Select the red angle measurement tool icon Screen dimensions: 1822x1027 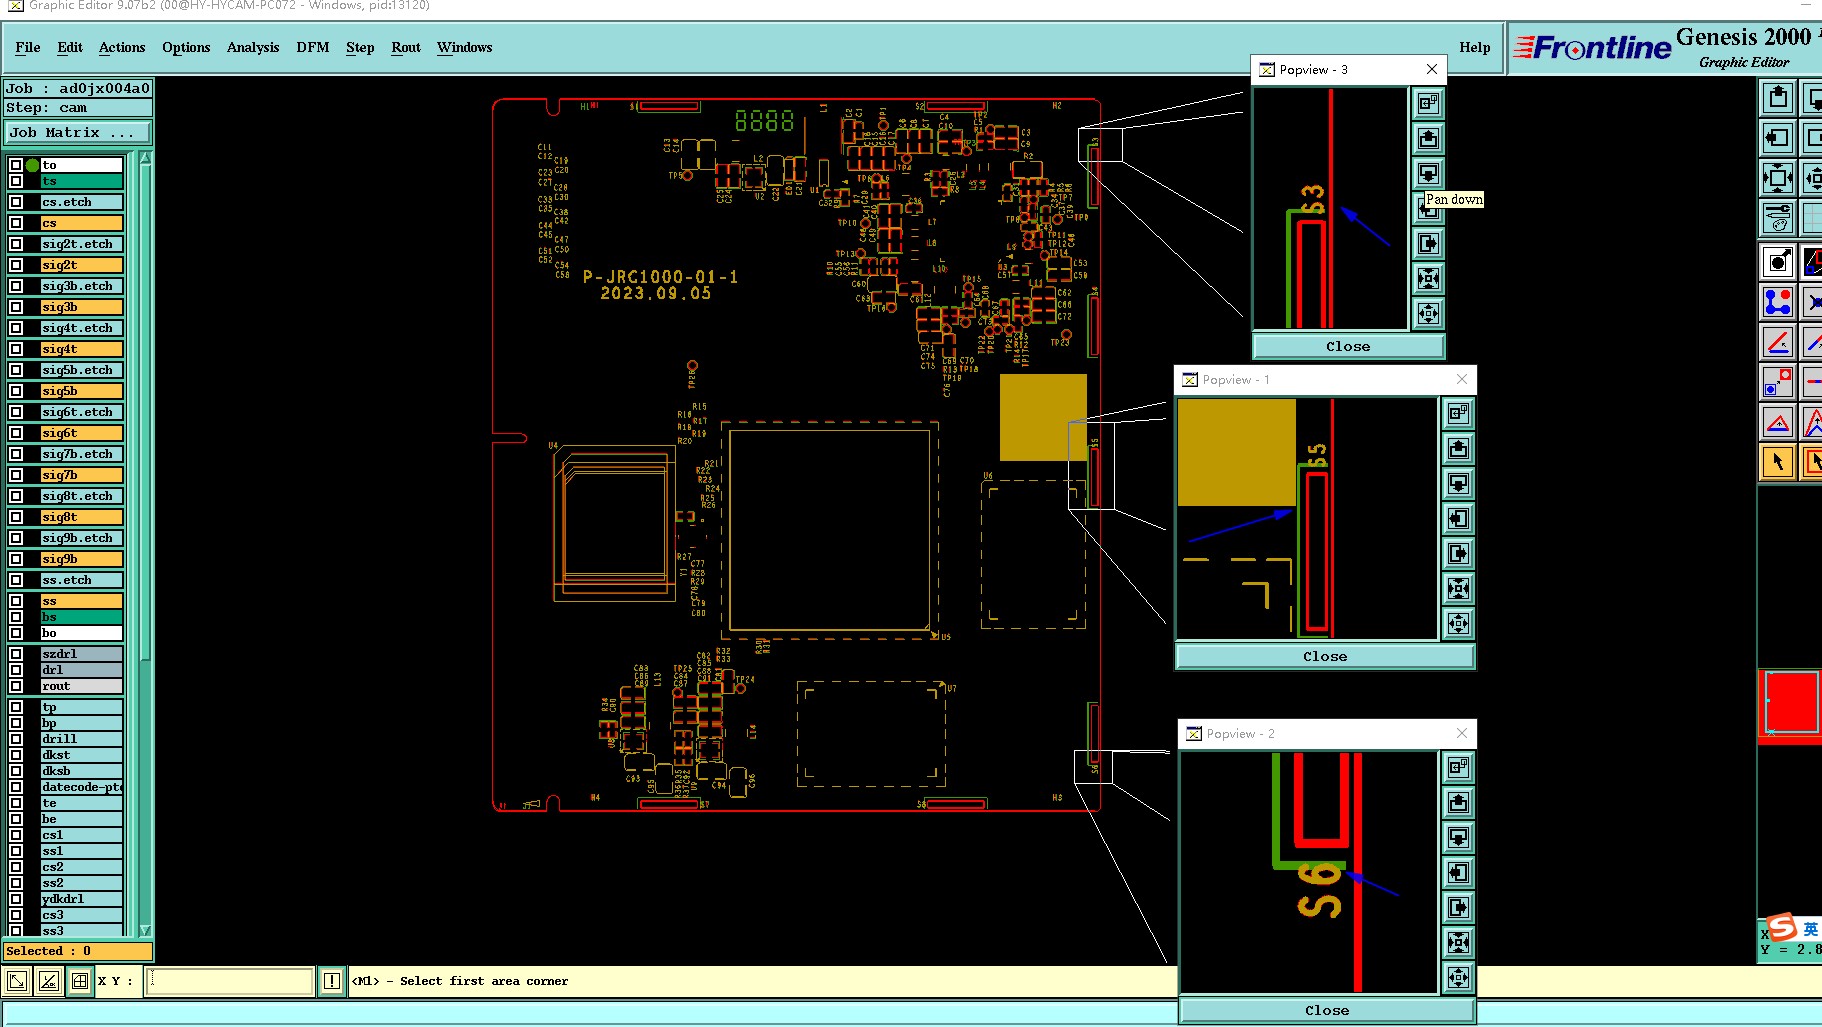click(1778, 341)
